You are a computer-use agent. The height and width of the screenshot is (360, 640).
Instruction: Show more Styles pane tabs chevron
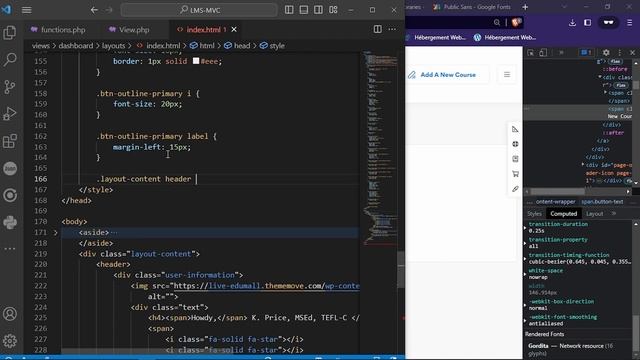point(613,213)
